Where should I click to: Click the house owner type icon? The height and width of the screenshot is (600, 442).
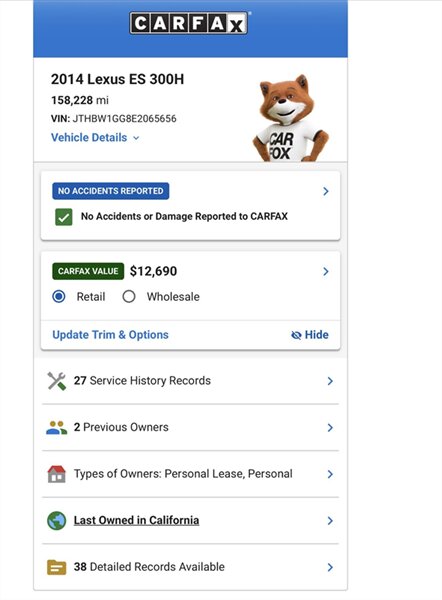point(57,474)
